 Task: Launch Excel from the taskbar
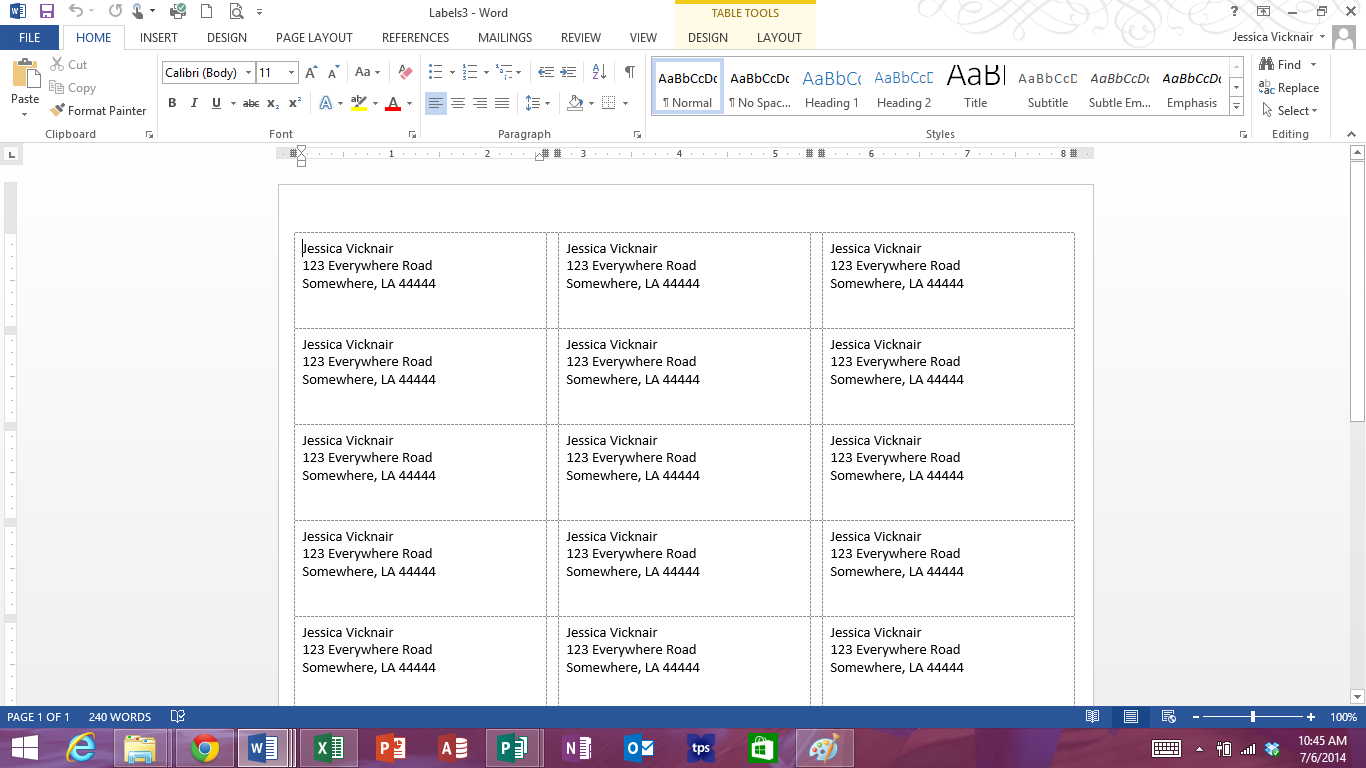point(329,747)
